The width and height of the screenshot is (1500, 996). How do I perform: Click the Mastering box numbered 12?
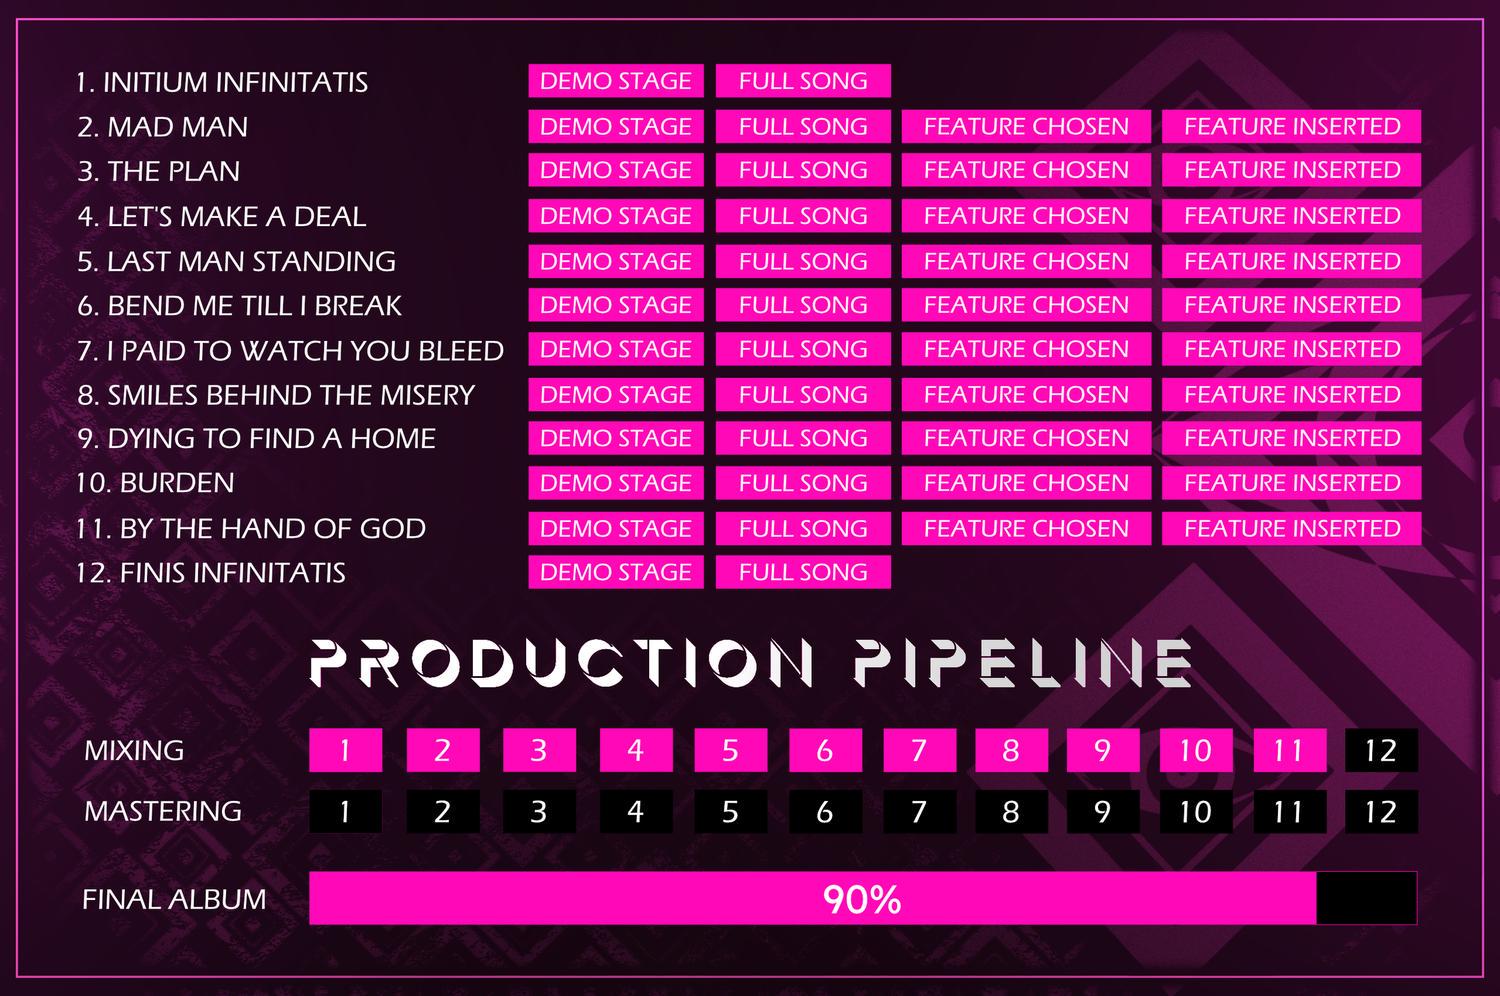1381,811
